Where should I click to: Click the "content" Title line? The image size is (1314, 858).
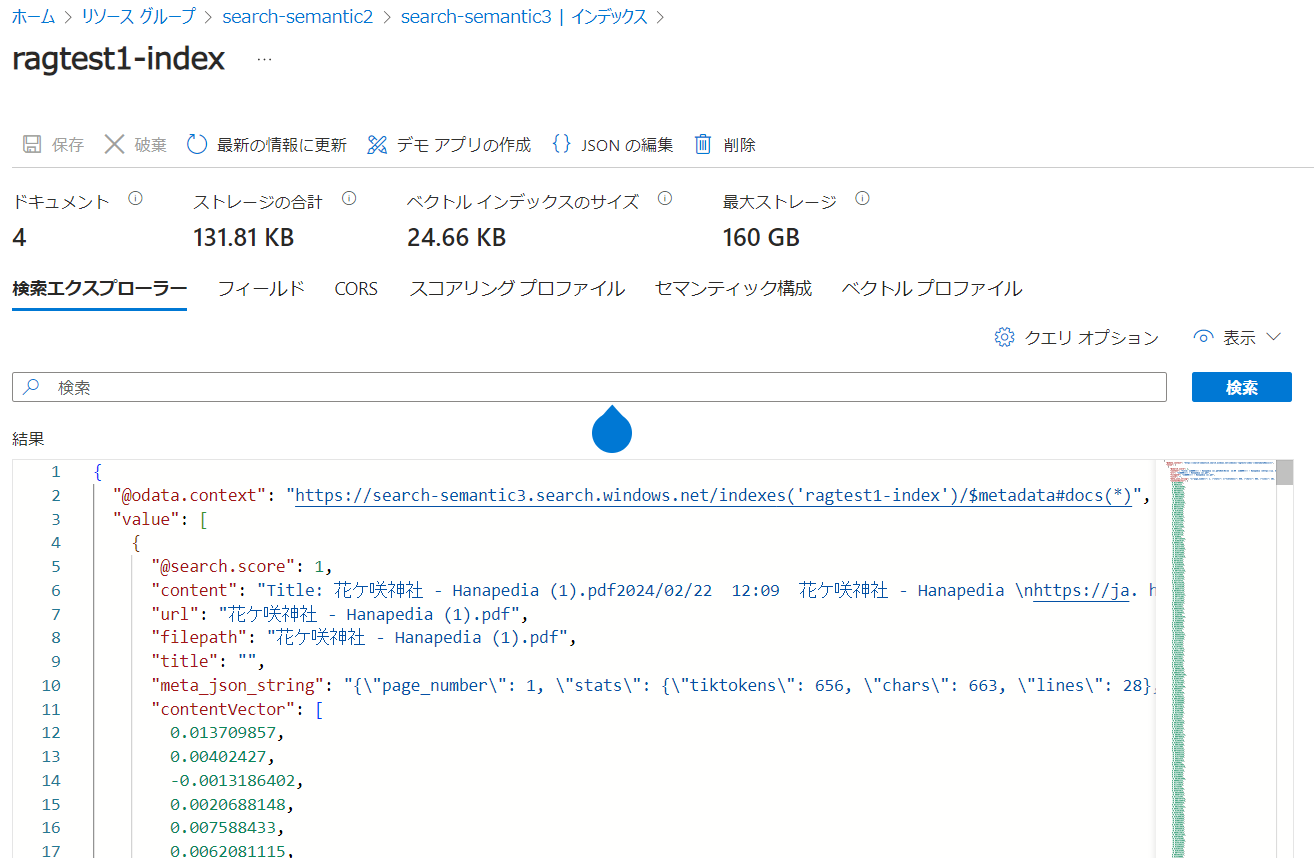652,590
